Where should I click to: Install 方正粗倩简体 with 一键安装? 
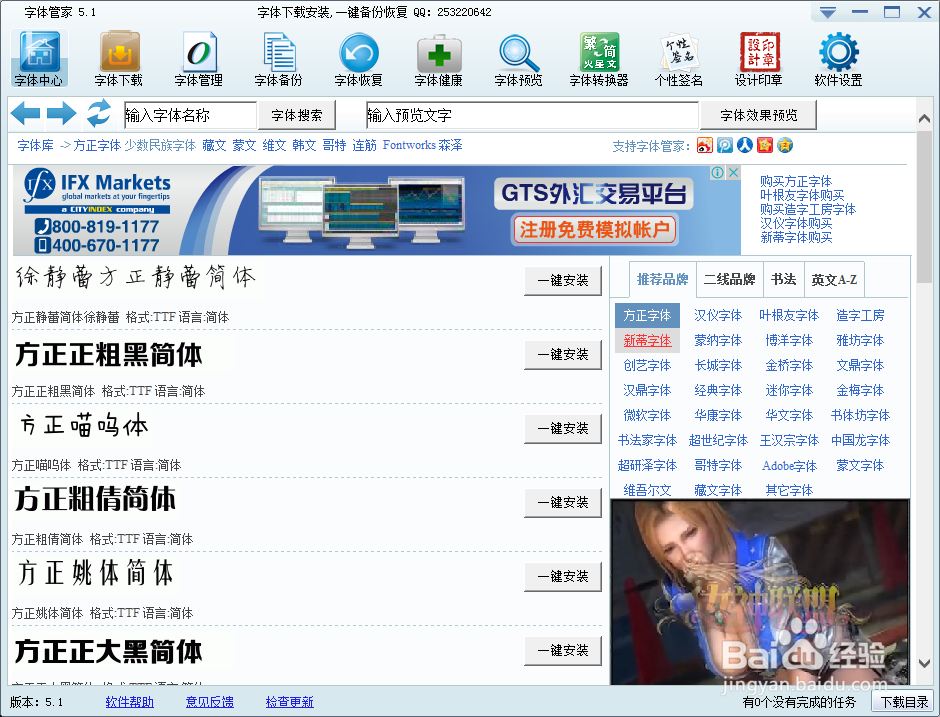563,502
